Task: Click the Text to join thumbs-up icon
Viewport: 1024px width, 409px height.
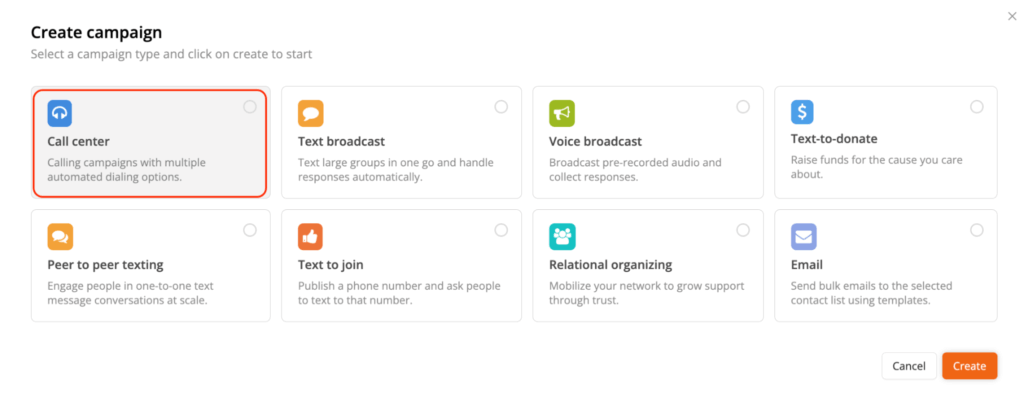Action: click(311, 236)
